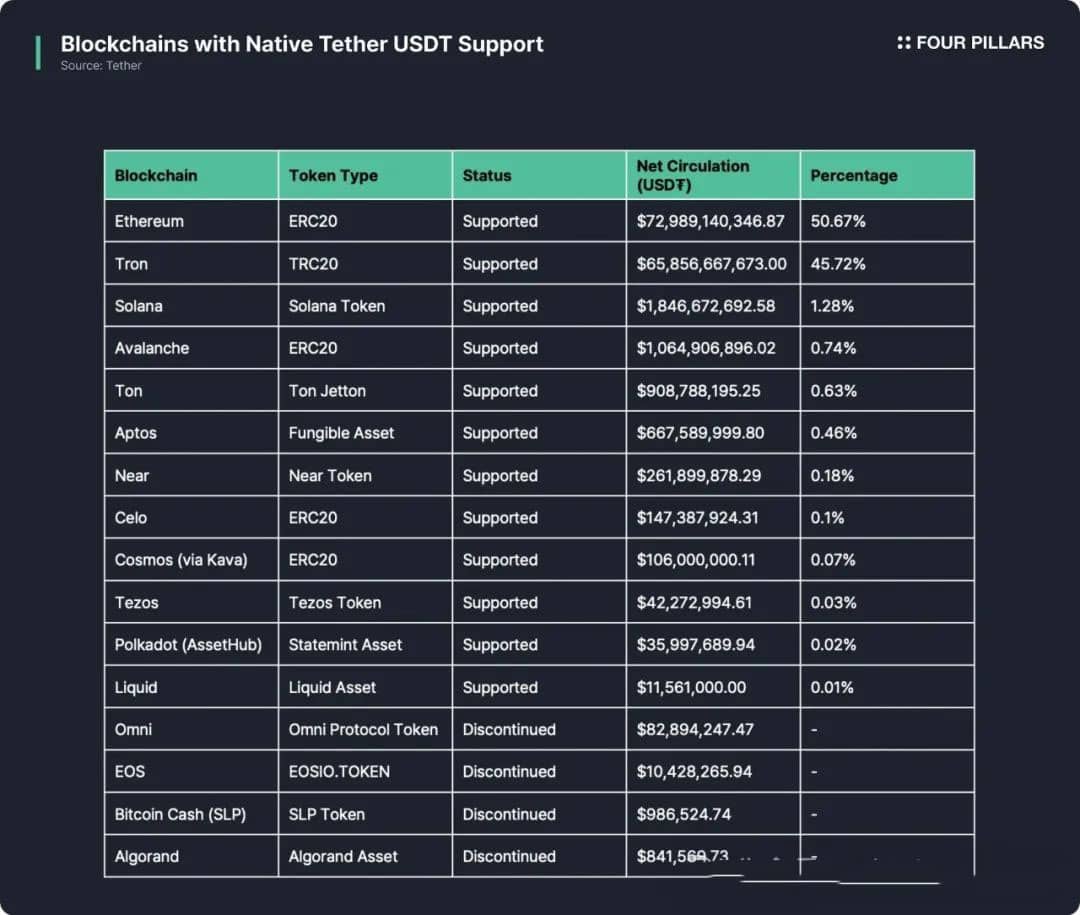
Task: Click the Four Pillars logo icon
Action: [904, 43]
